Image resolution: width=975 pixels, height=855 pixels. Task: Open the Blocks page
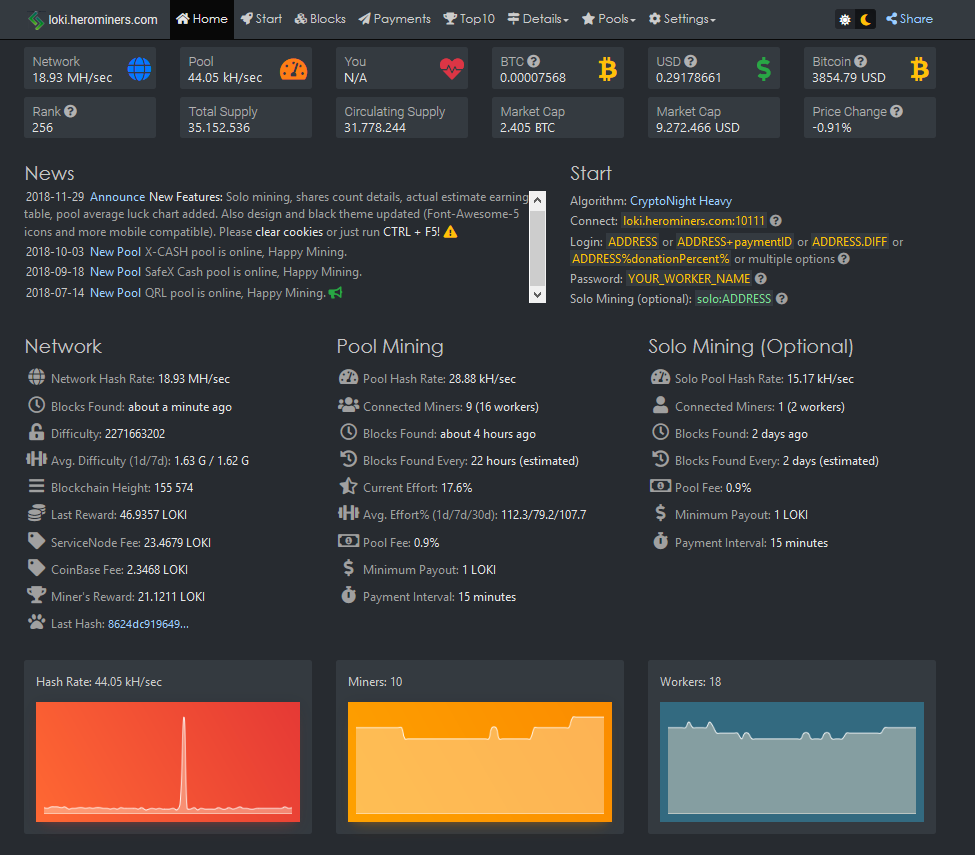320,19
